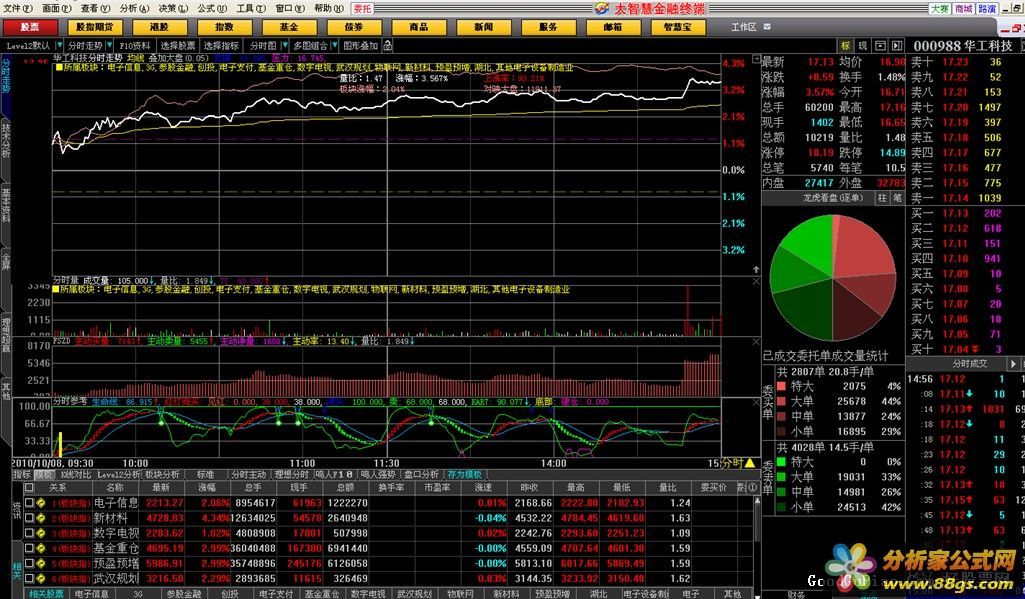Tick the checkbox for 武汉规划 row

[x=29, y=578]
